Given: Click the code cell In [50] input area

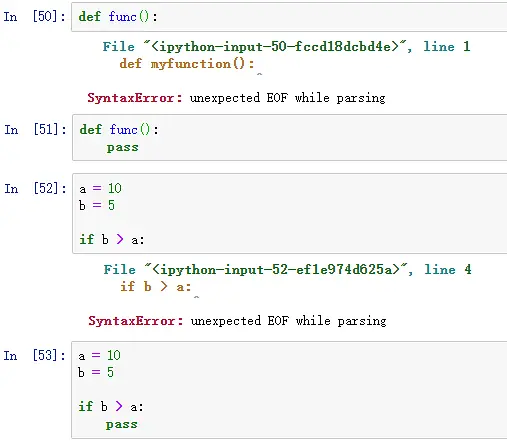Looking at the screenshot, I should point(289,17).
